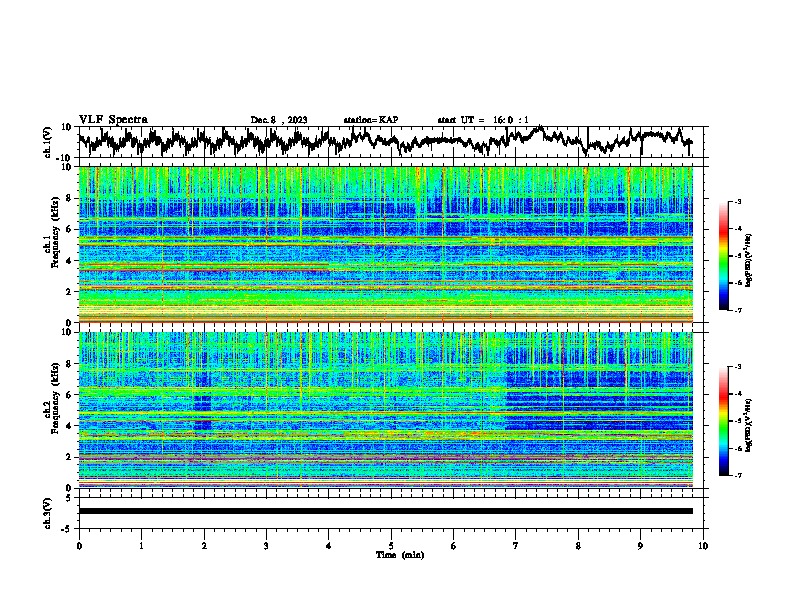
Task: Click the 'Time (min)' axis label
Action: 400,555
